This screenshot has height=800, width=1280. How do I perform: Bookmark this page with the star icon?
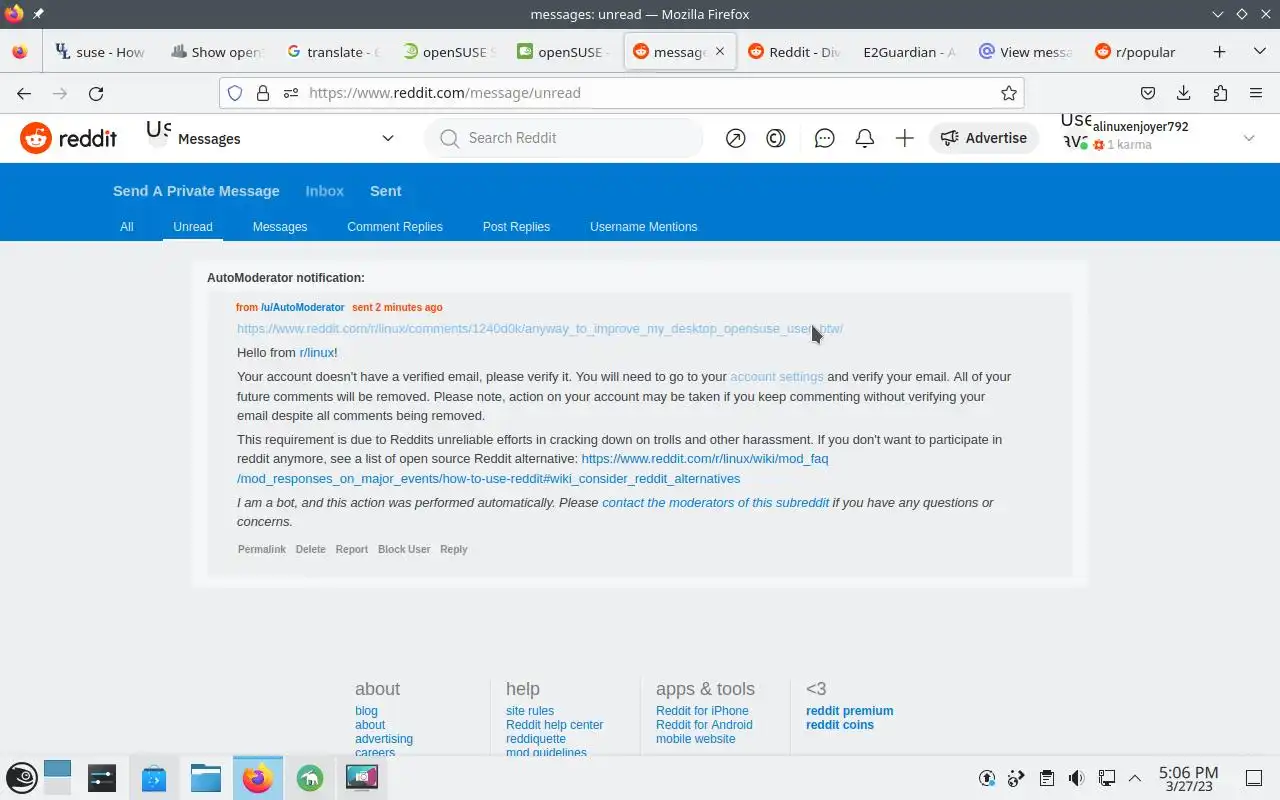click(1009, 93)
